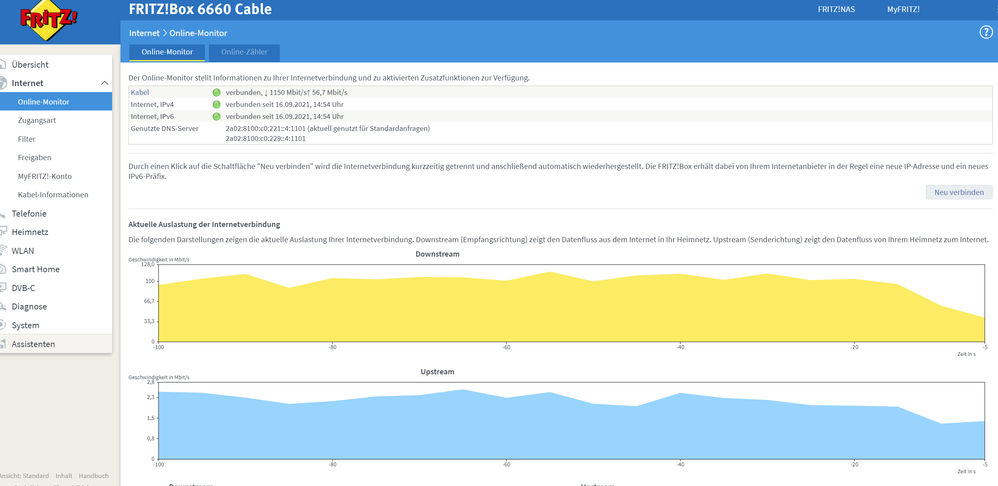The image size is (998, 486).
Task: Click the Neu verbinden button
Action: coord(959,192)
